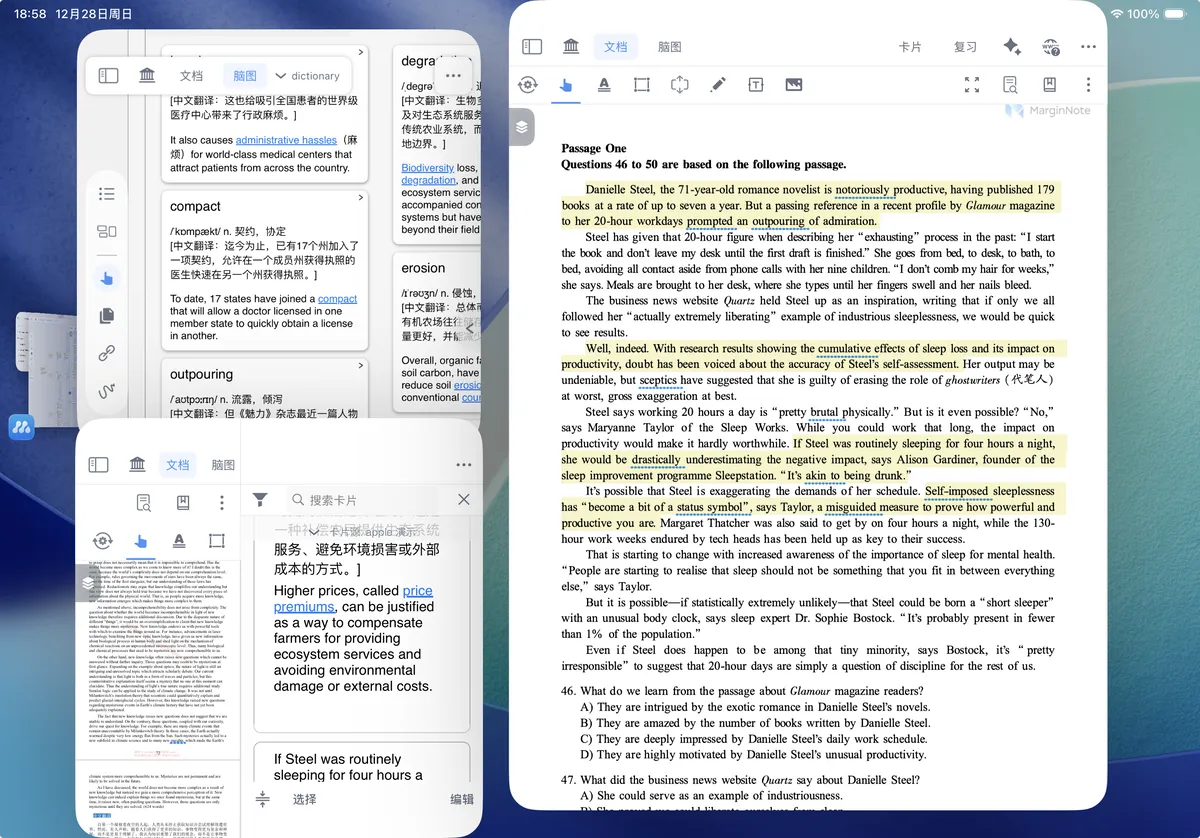Select erosion card title
1200x838 pixels.
(x=423, y=268)
